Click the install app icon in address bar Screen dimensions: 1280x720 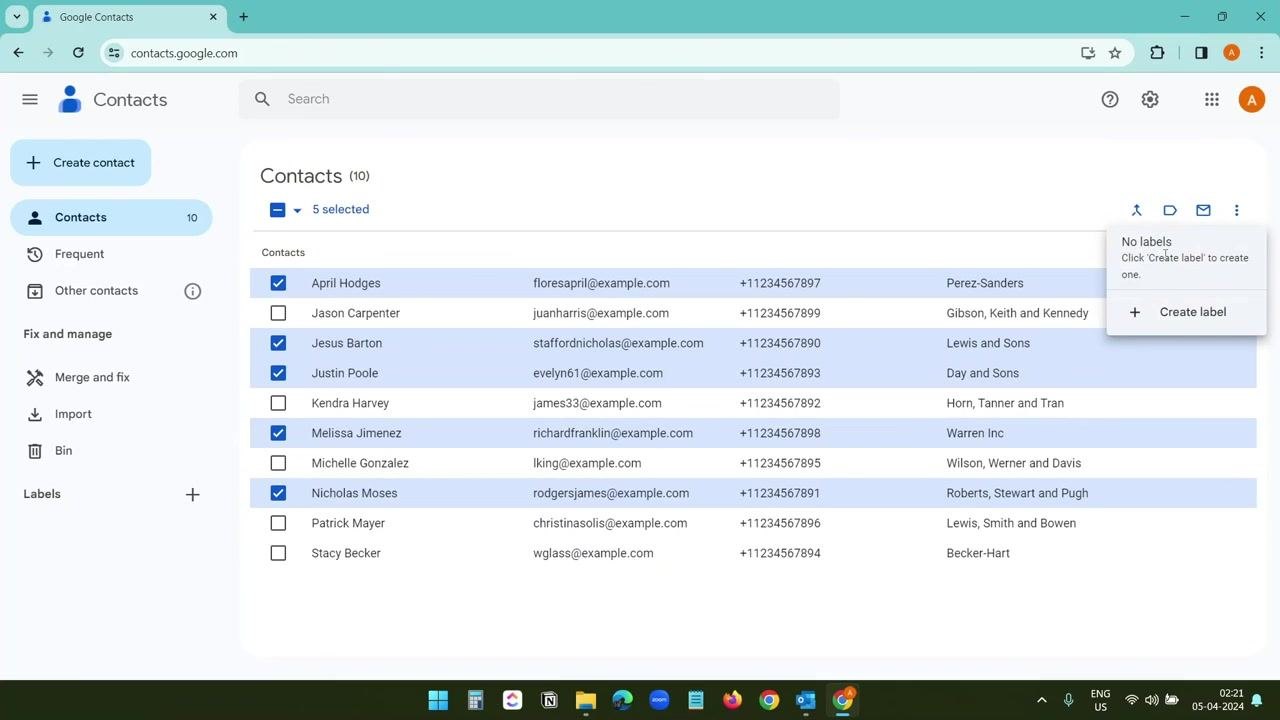click(1088, 53)
